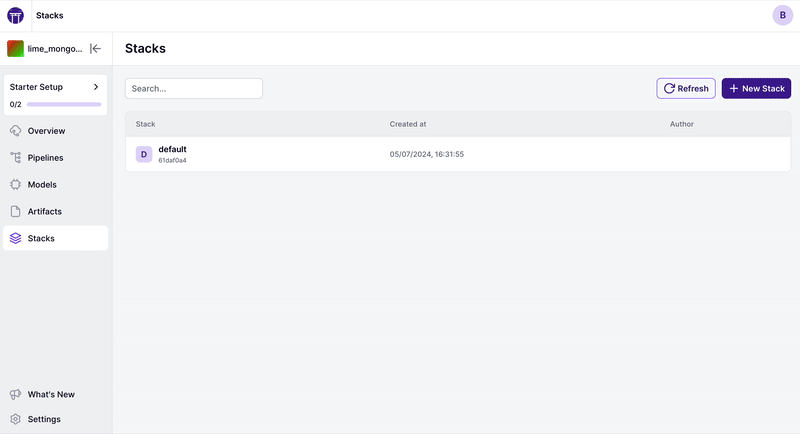
Task: Click the lime_mongo workspace name
Action: point(55,48)
